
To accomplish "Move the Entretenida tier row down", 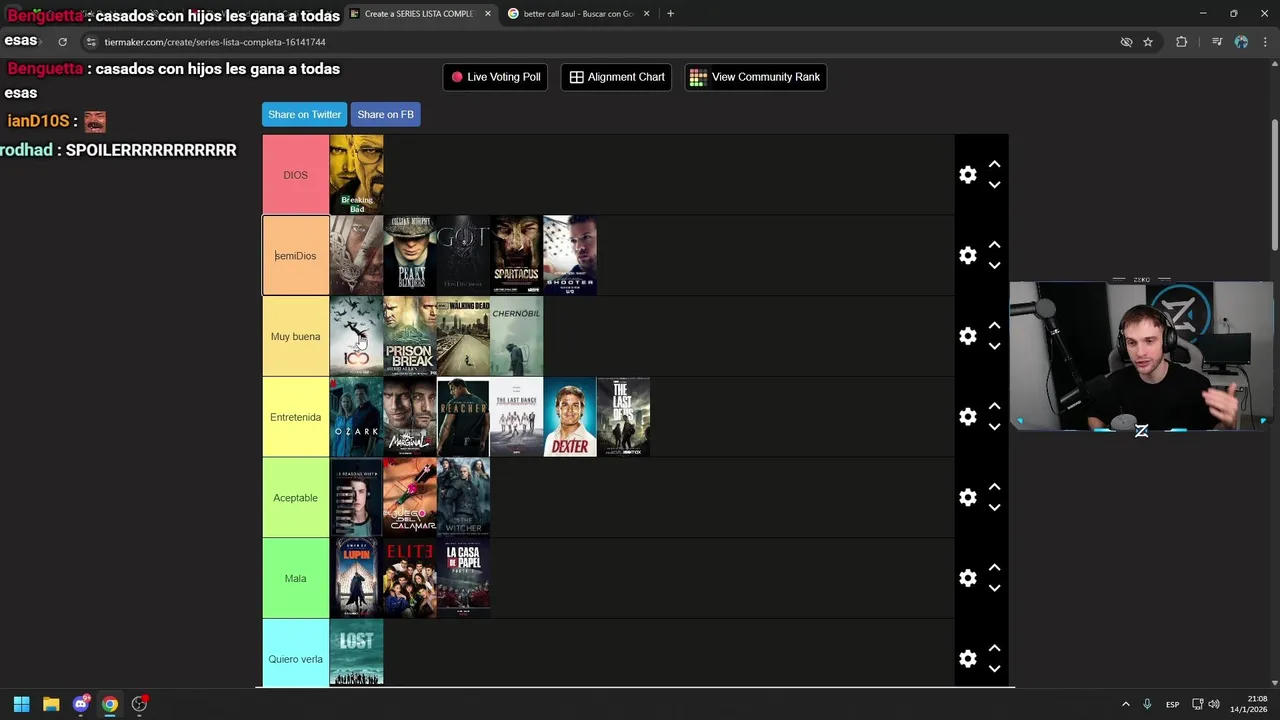I will coord(994,427).
